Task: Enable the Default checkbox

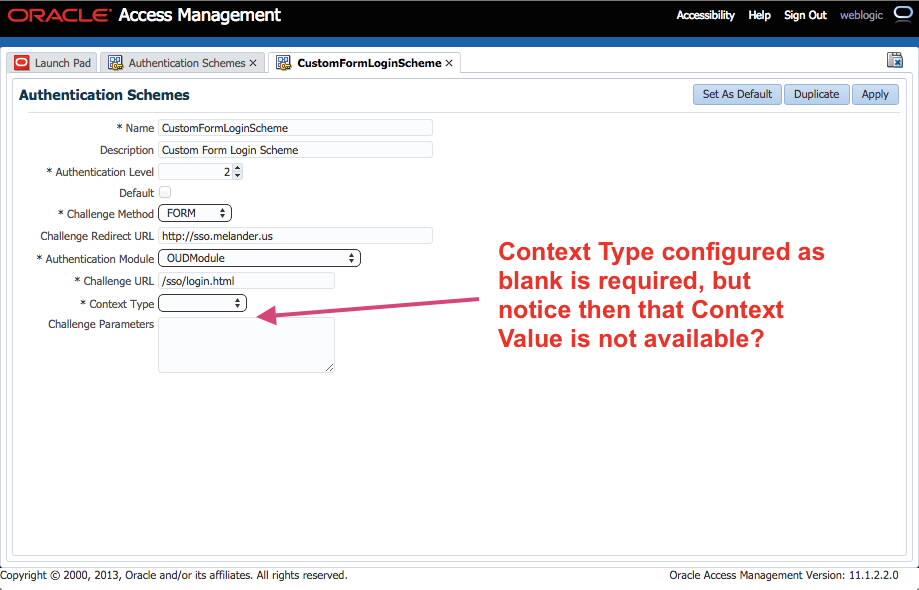Action: (163, 192)
